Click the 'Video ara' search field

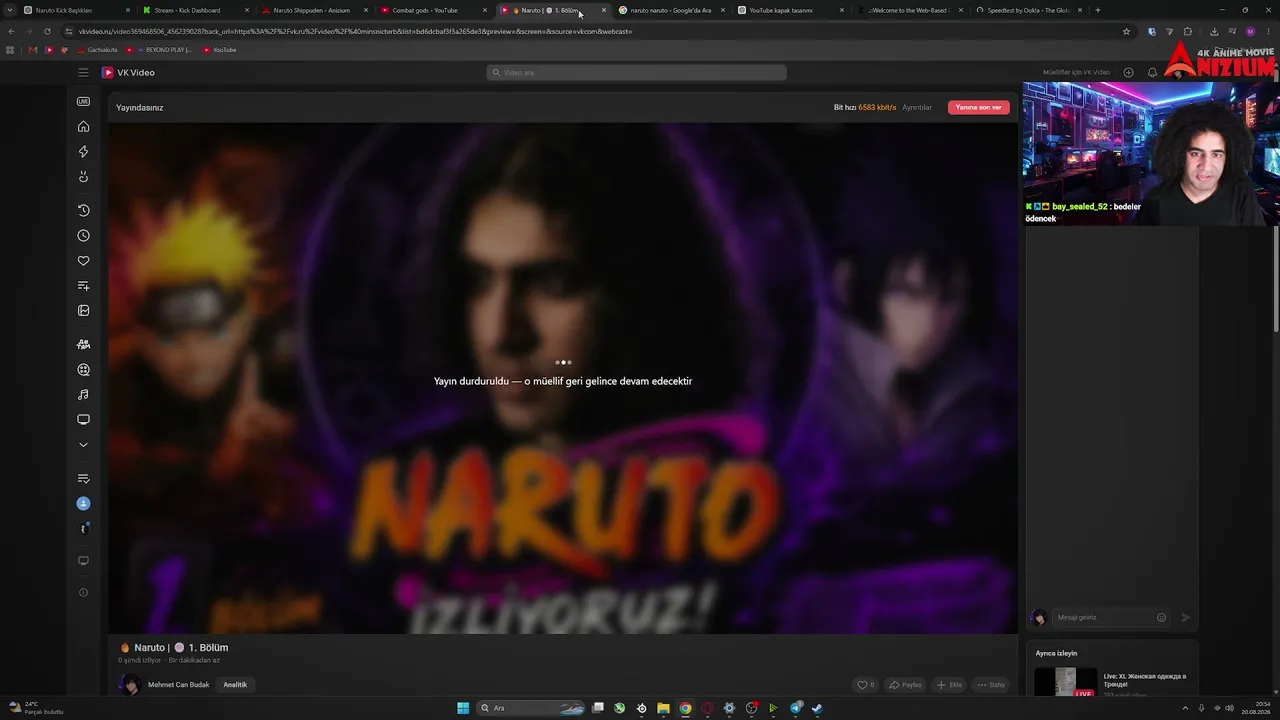637,73
